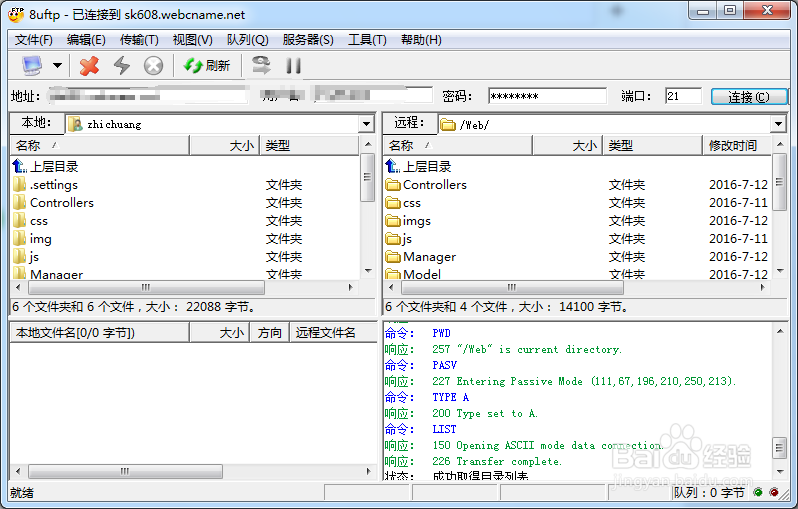Click the green refresh 刷新 button
Image resolution: width=798 pixels, height=509 pixels.
[x=207, y=65]
